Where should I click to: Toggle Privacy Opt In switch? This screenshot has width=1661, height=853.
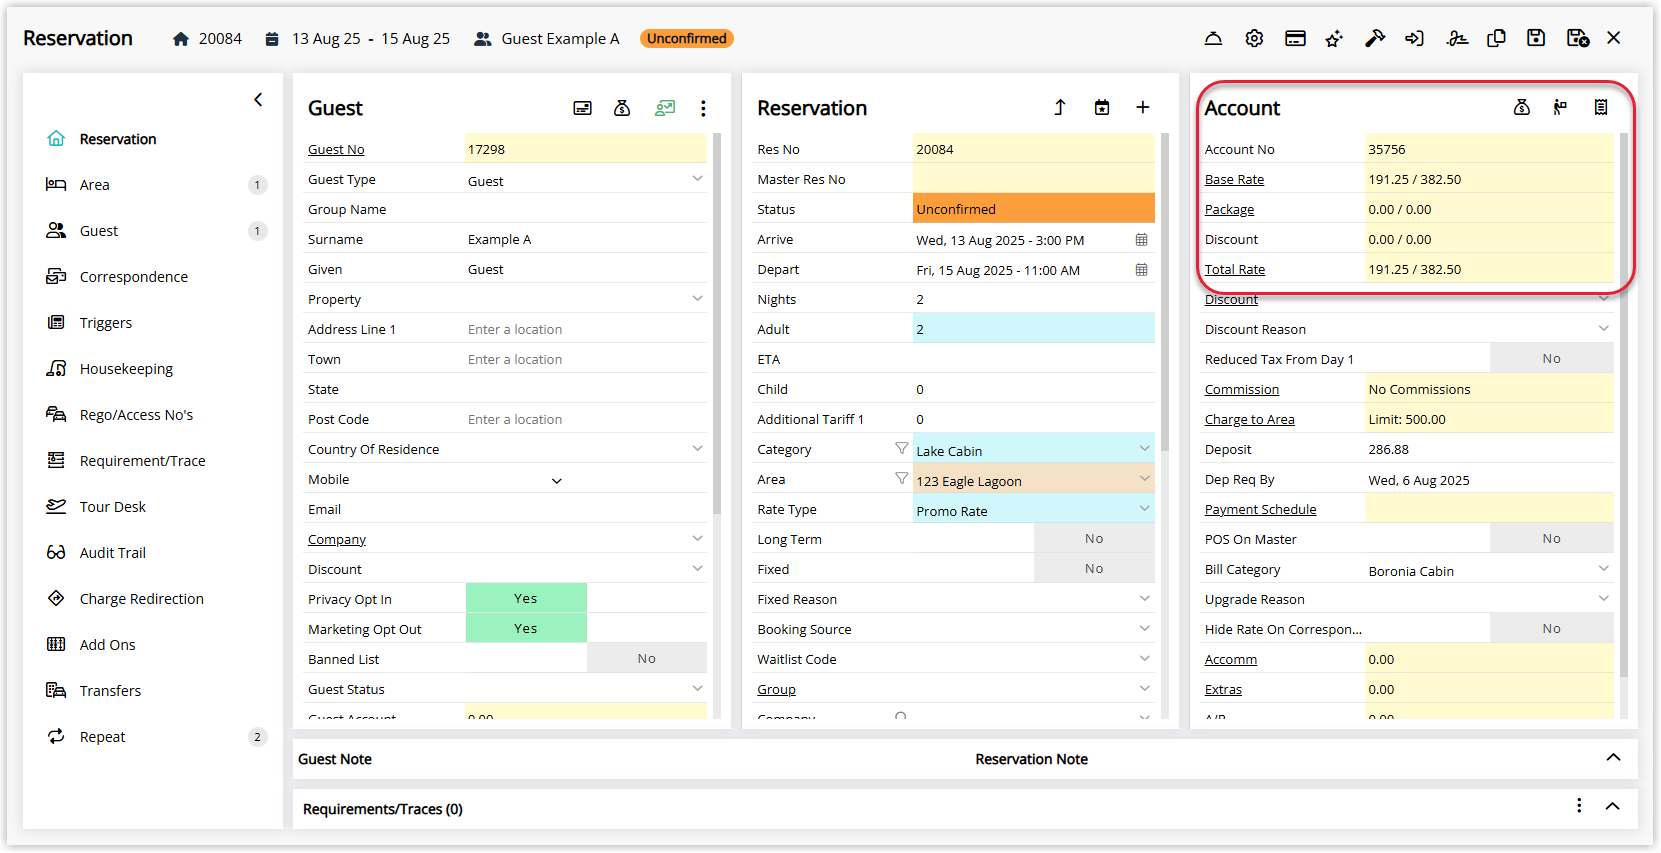tap(526, 598)
